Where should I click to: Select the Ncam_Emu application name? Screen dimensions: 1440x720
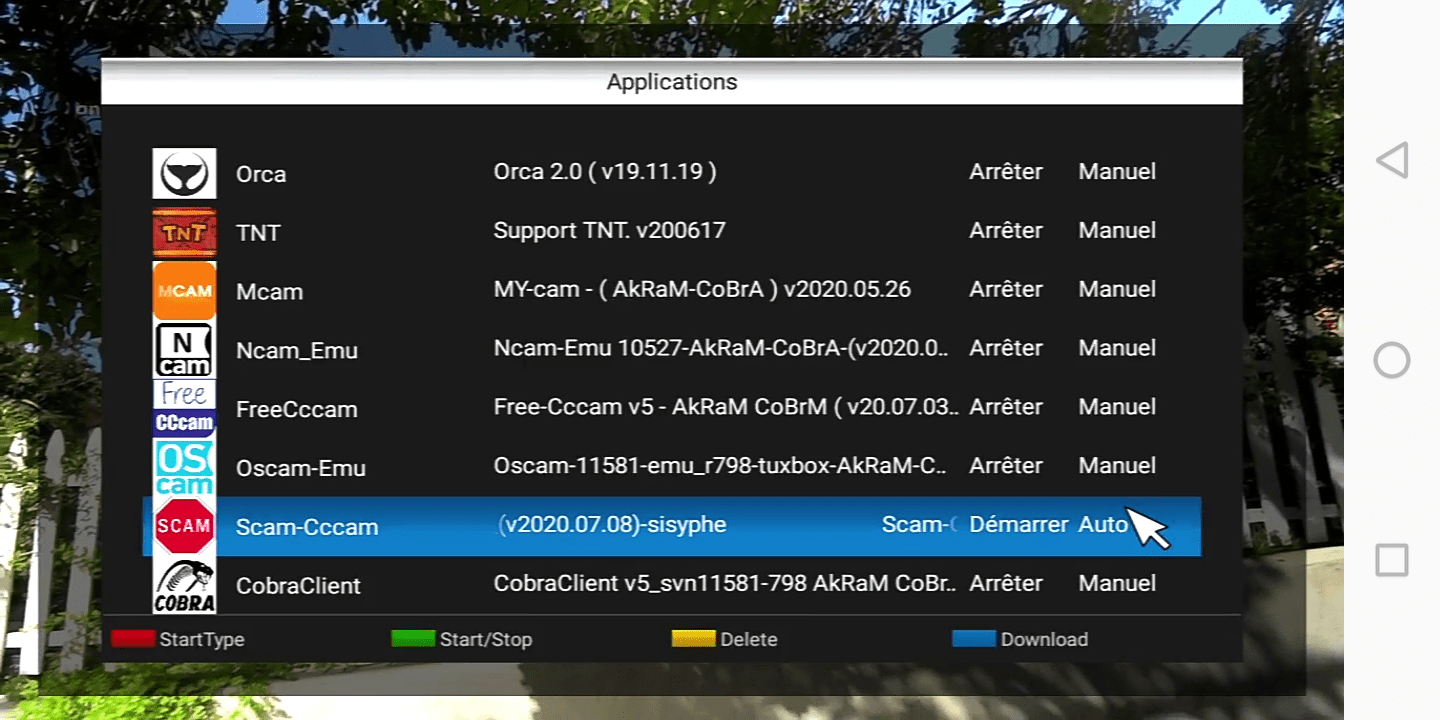[297, 351]
